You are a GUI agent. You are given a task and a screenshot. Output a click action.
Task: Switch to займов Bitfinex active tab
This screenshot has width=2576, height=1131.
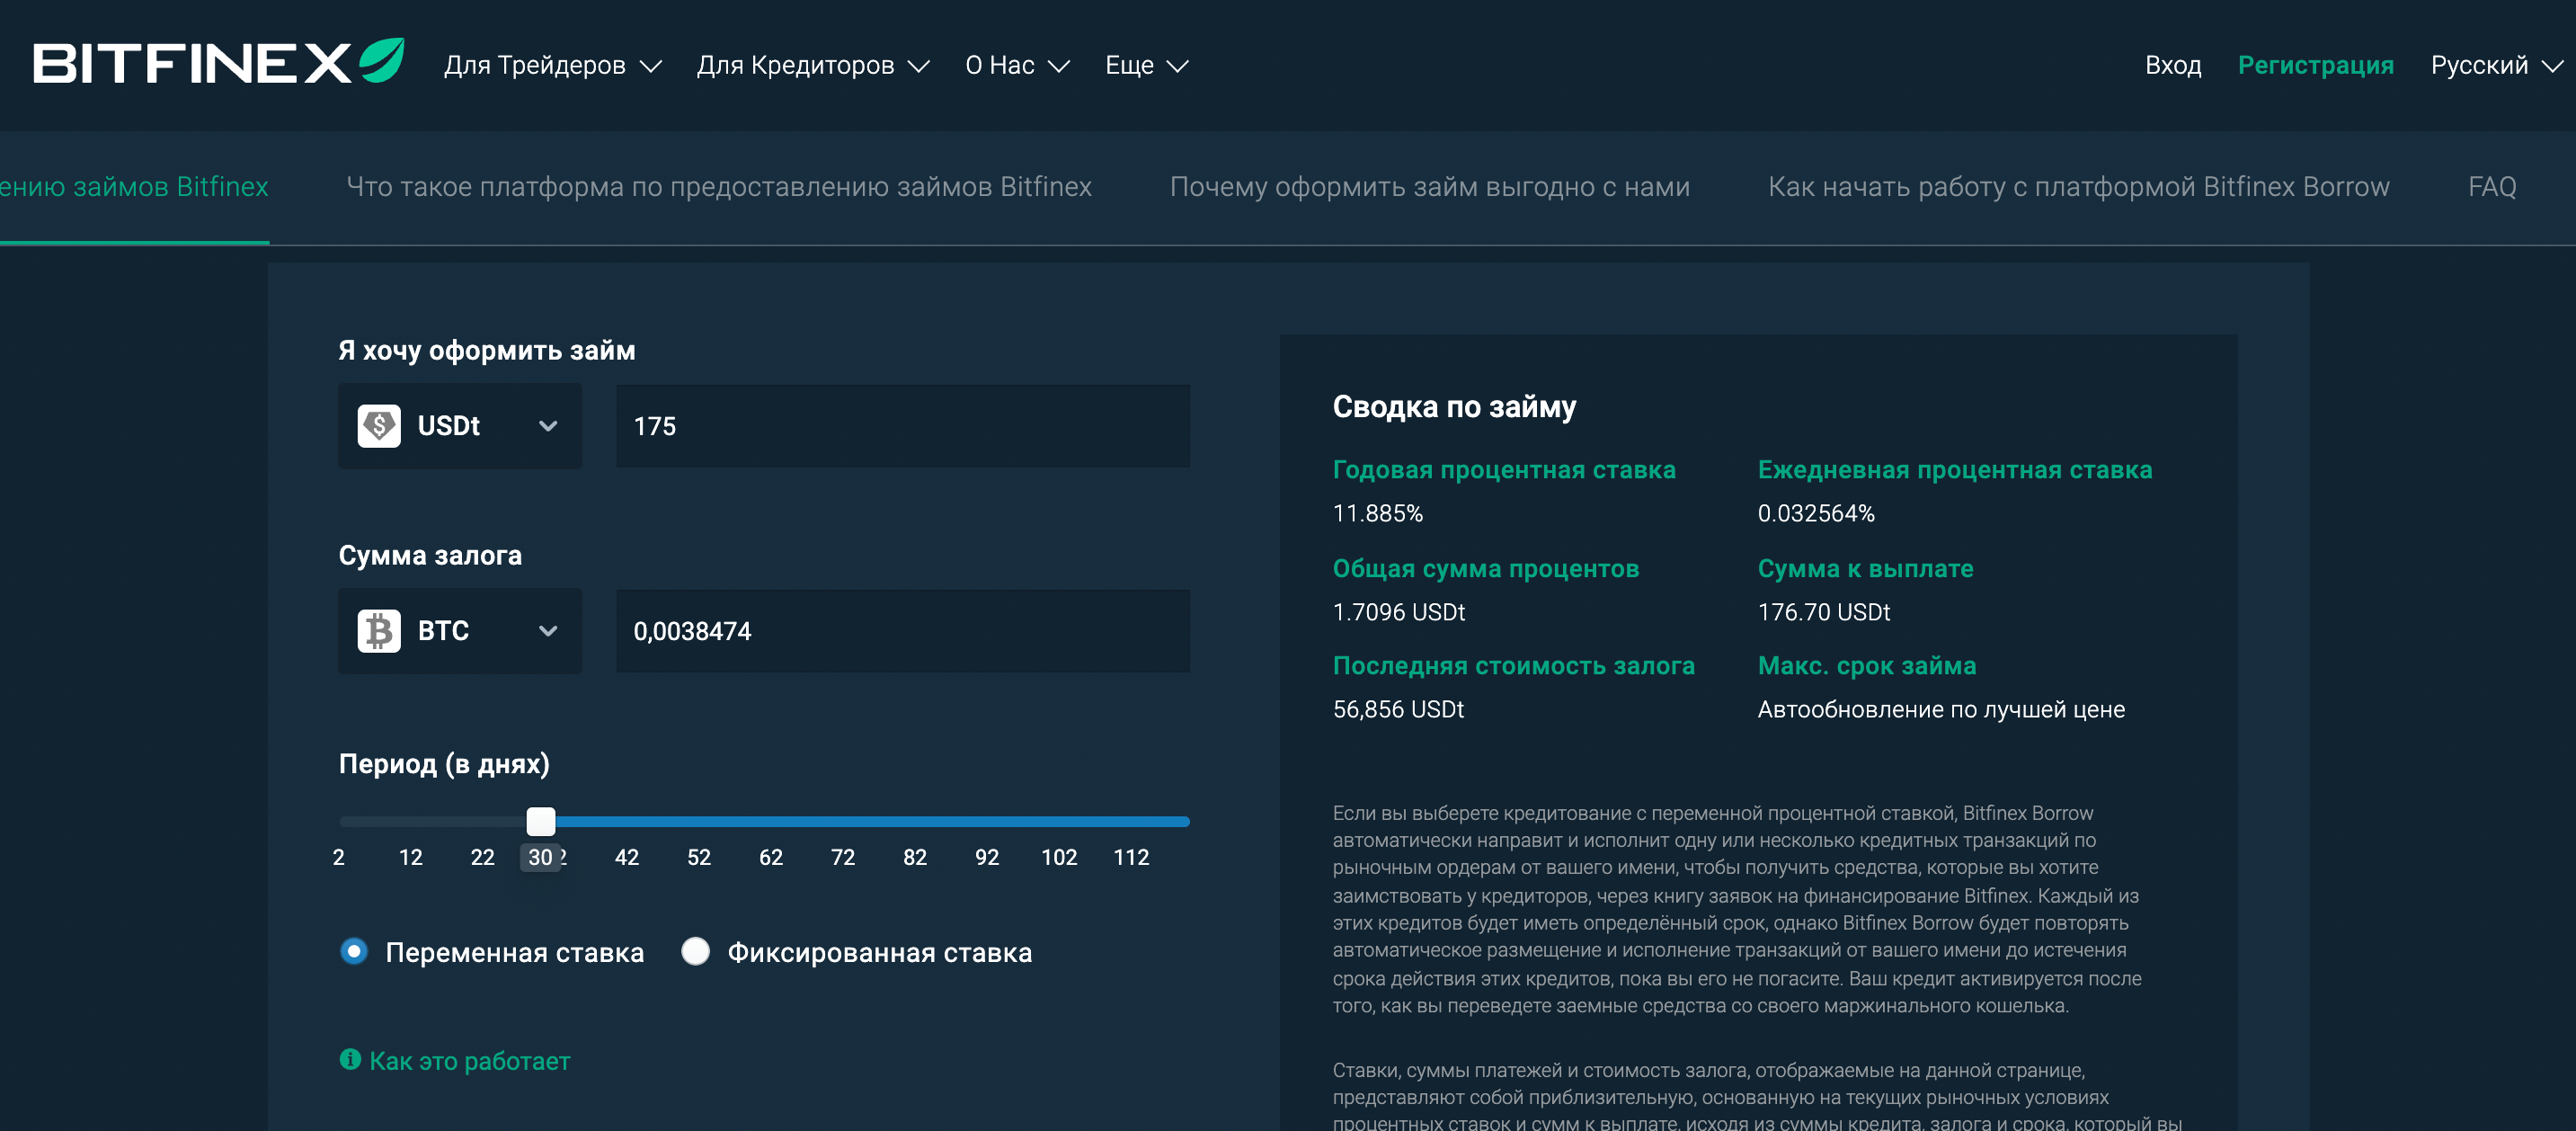[134, 187]
